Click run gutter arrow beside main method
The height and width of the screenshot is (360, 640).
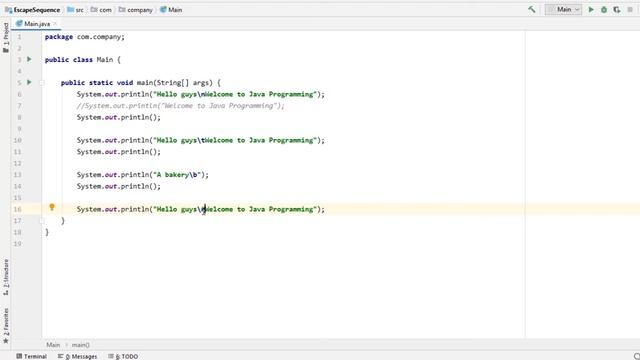point(29,82)
